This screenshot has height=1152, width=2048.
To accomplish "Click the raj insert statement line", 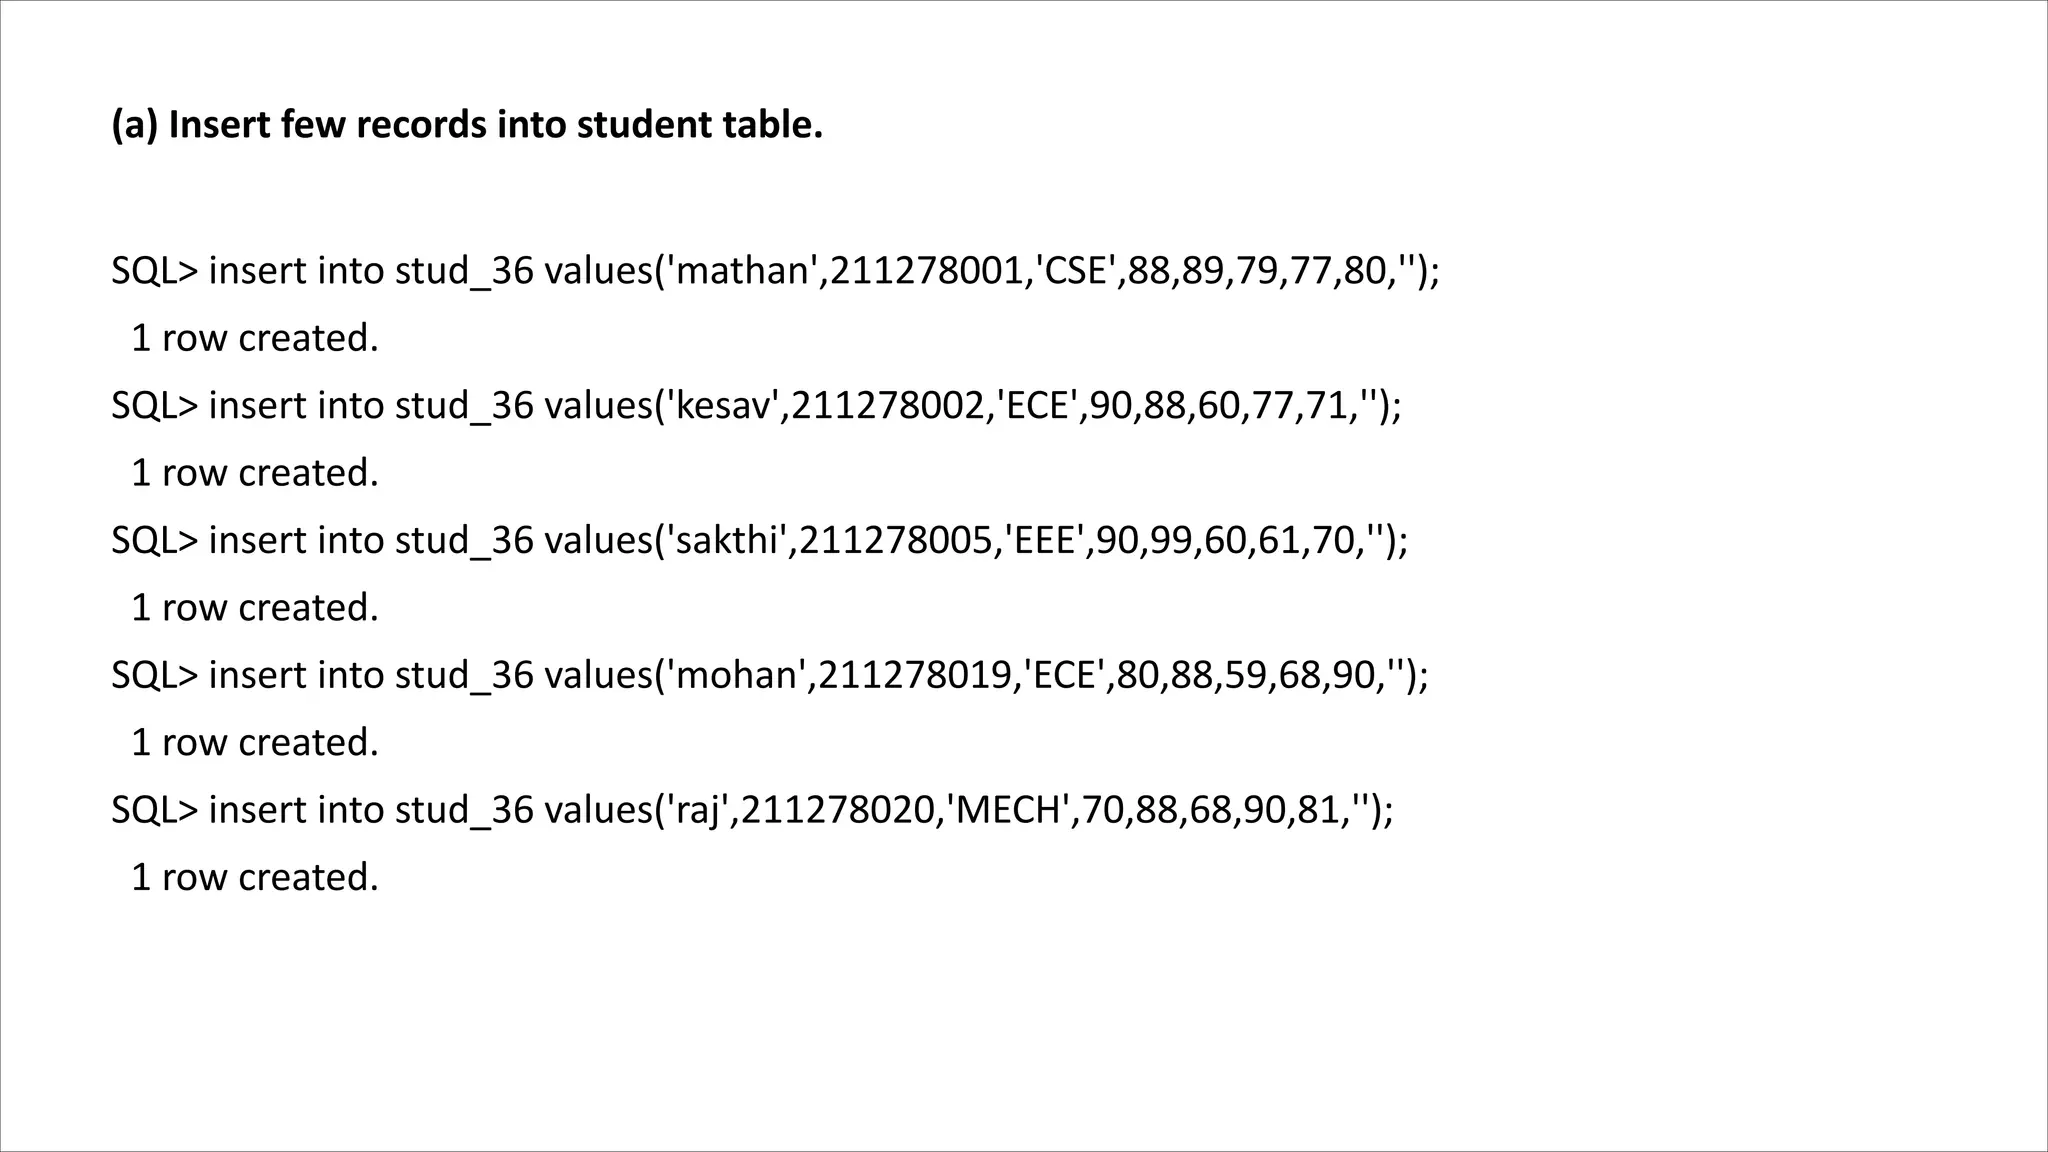I will click(752, 810).
